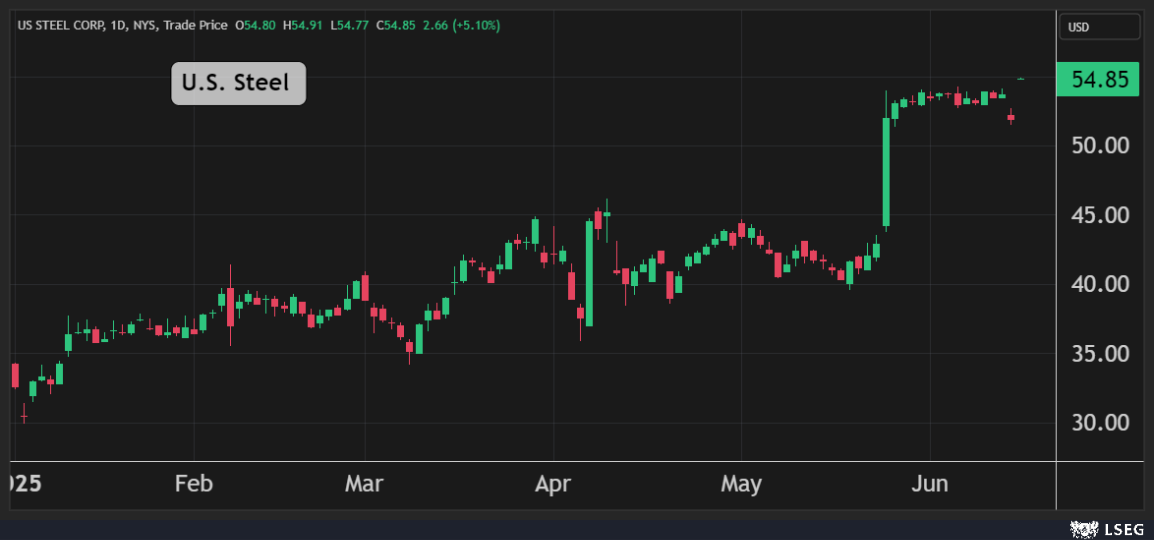Open the USD currency selector
Image resolution: width=1154 pixels, height=540 pixels.
pyautogui.click(x=1099, y=27)
